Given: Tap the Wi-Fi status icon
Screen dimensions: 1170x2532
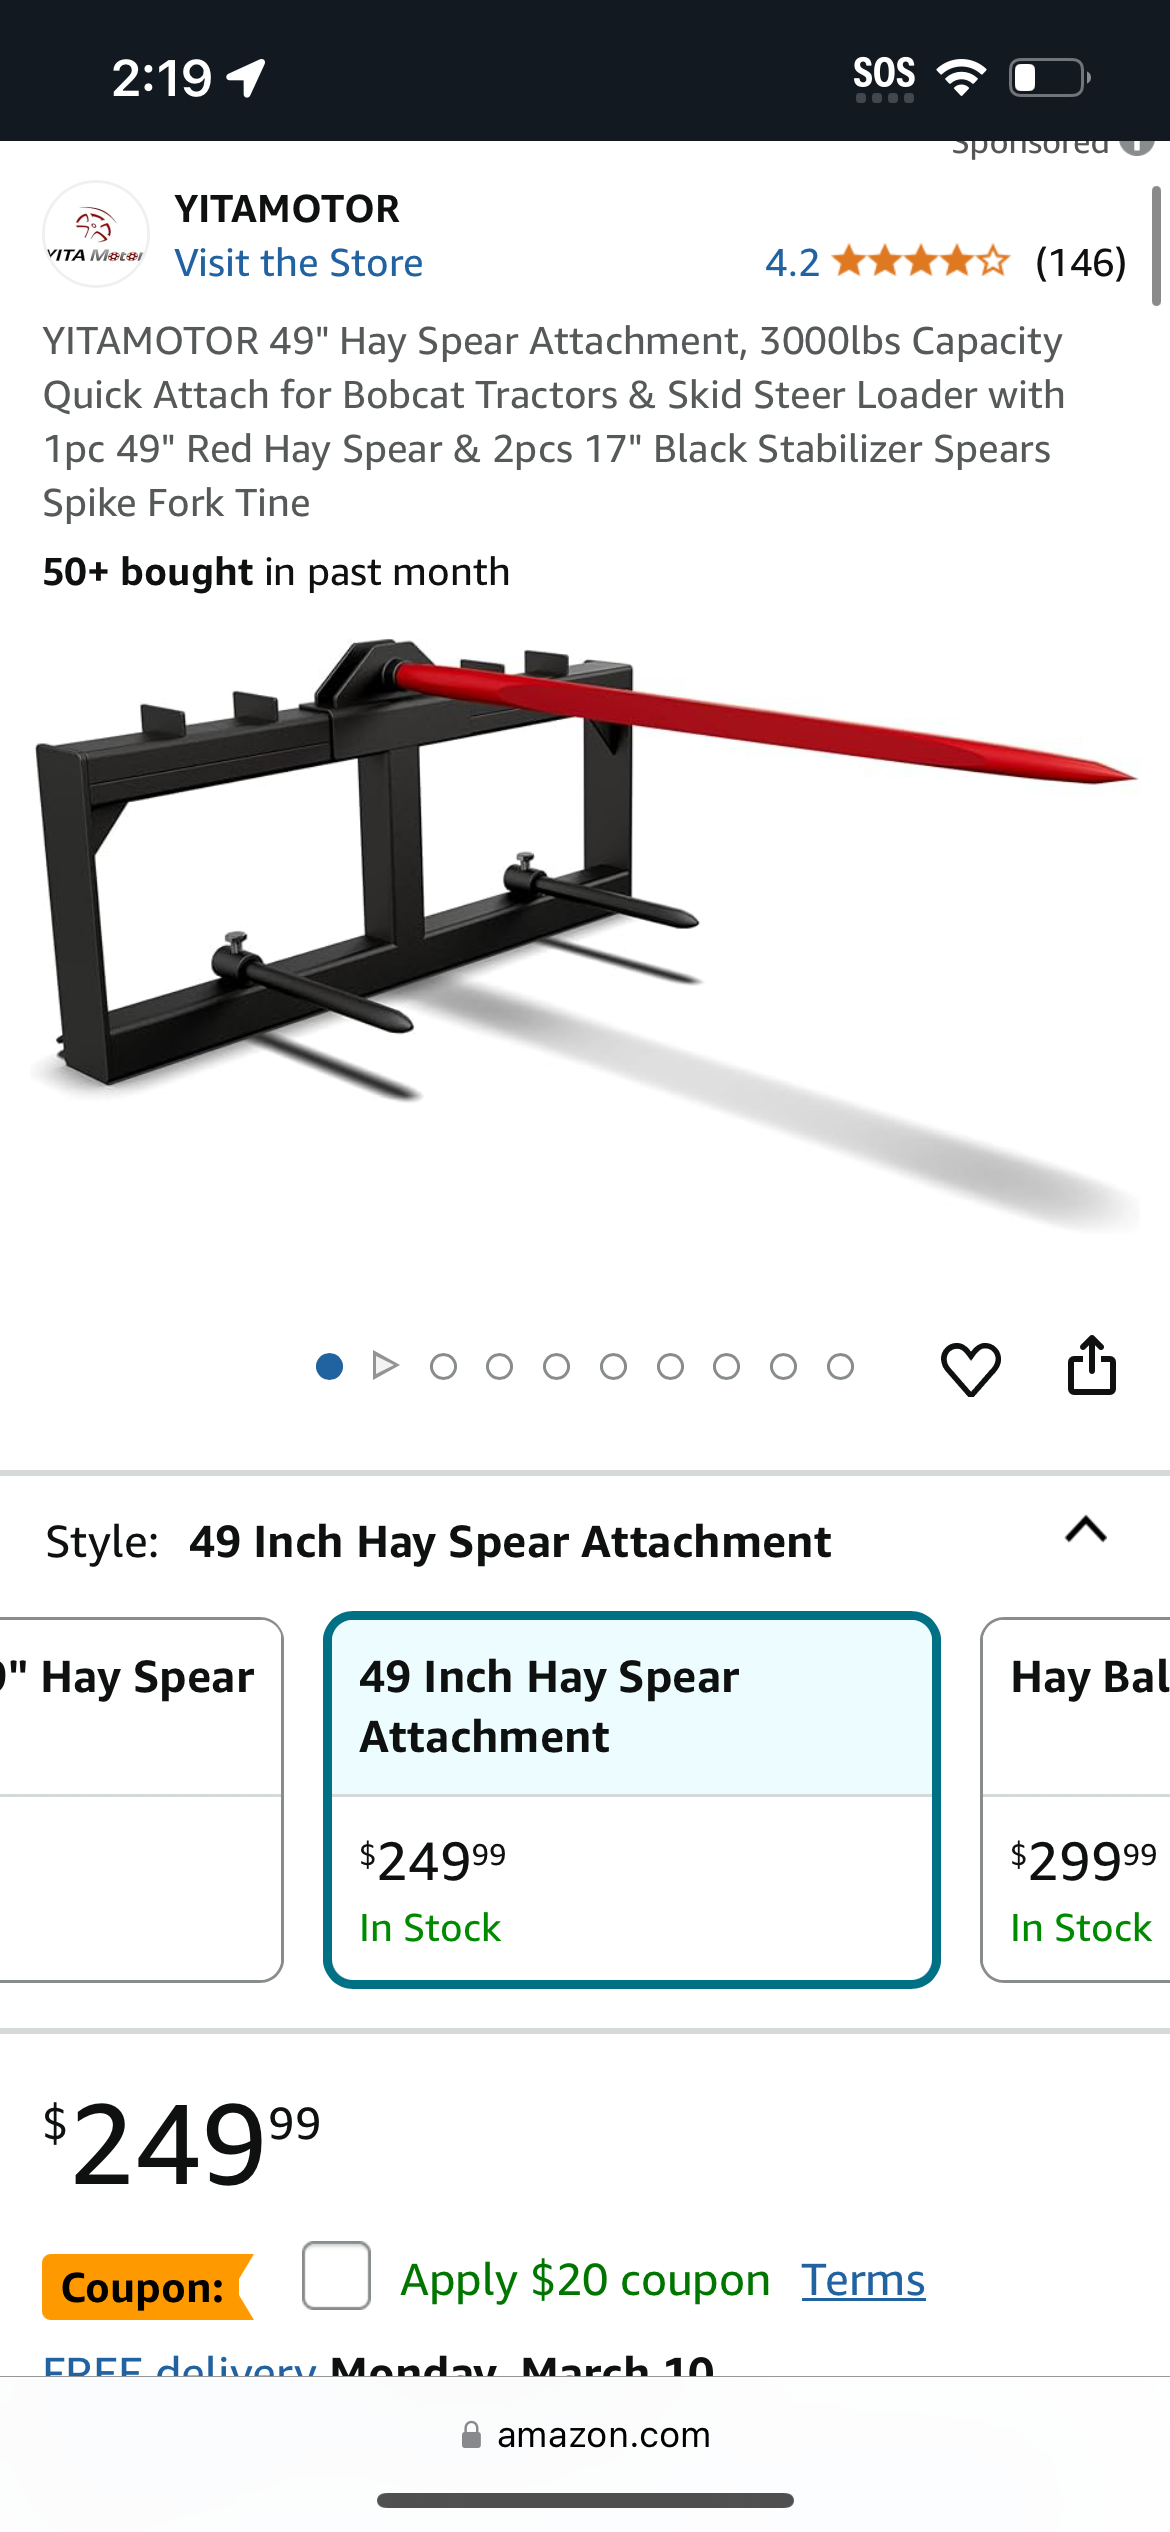Looking at the screenshot, I should (x=961, y=77).
